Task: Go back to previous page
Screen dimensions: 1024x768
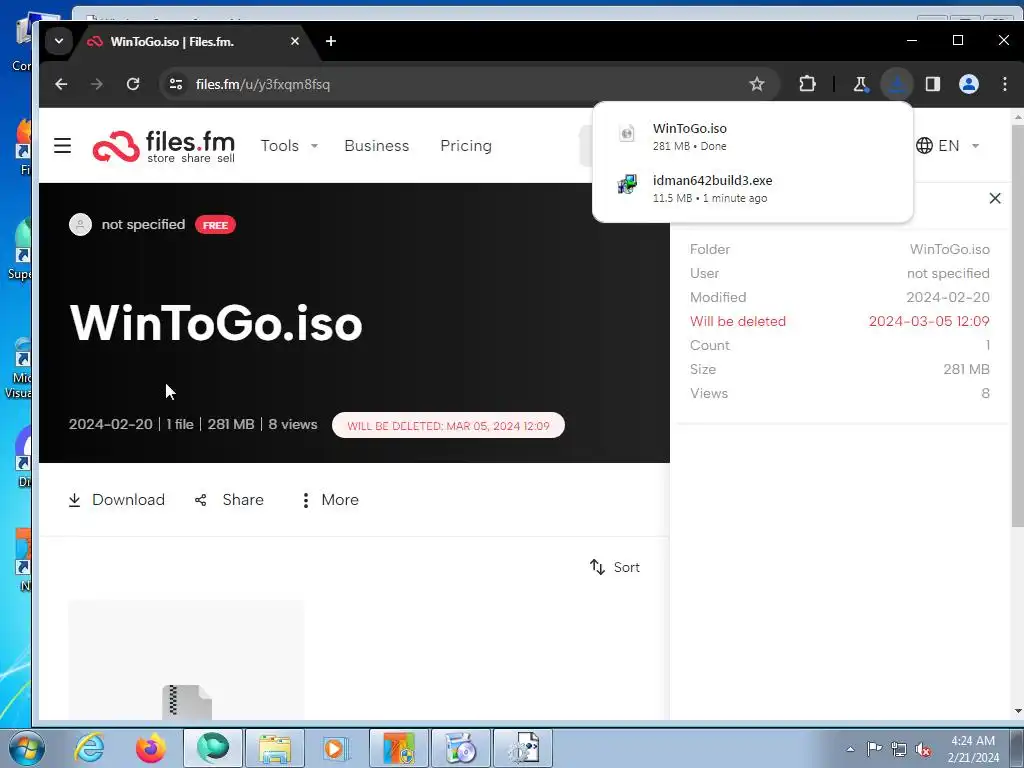Action: tap(61, 84)
